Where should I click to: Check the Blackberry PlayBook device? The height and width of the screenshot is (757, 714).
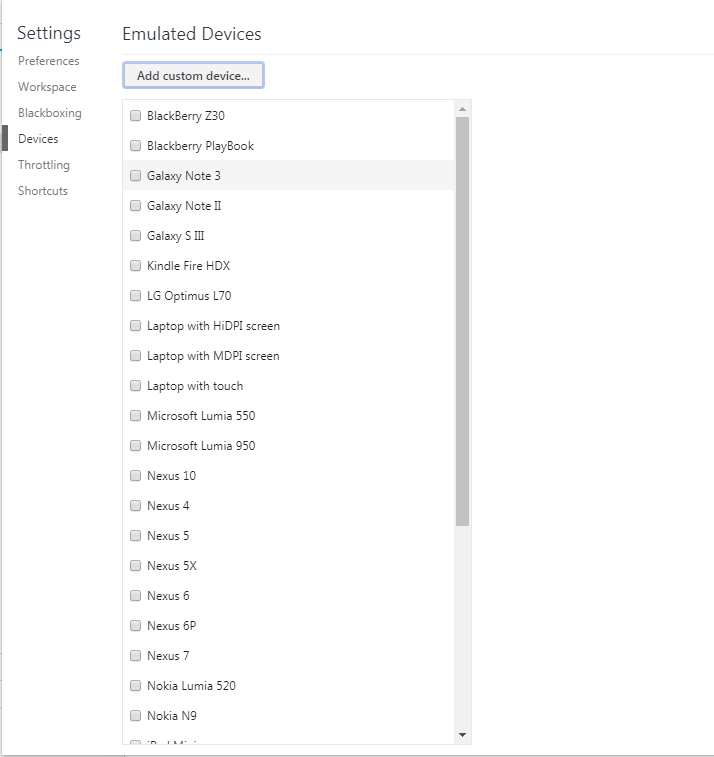(x=136, y=145)
